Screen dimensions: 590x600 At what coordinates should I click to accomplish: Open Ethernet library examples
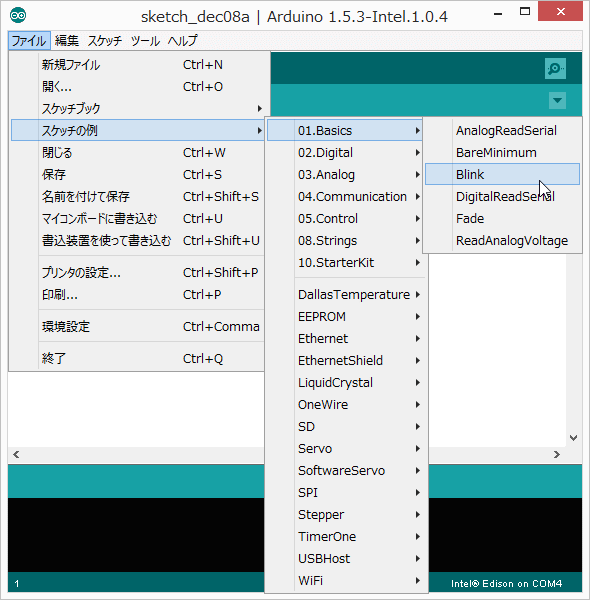tap(346, 339)
